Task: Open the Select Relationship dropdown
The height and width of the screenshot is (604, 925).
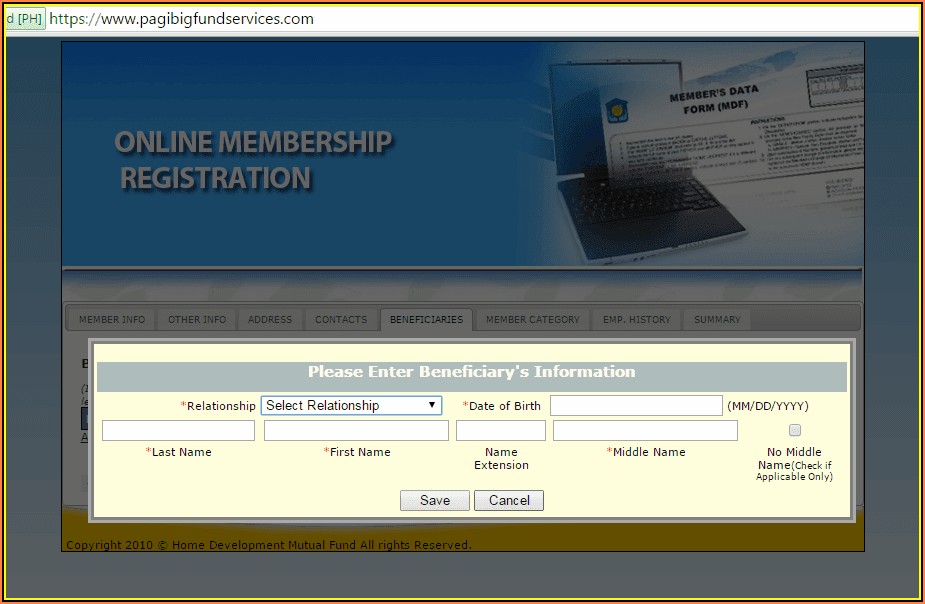Action: [x=351, y=405]
